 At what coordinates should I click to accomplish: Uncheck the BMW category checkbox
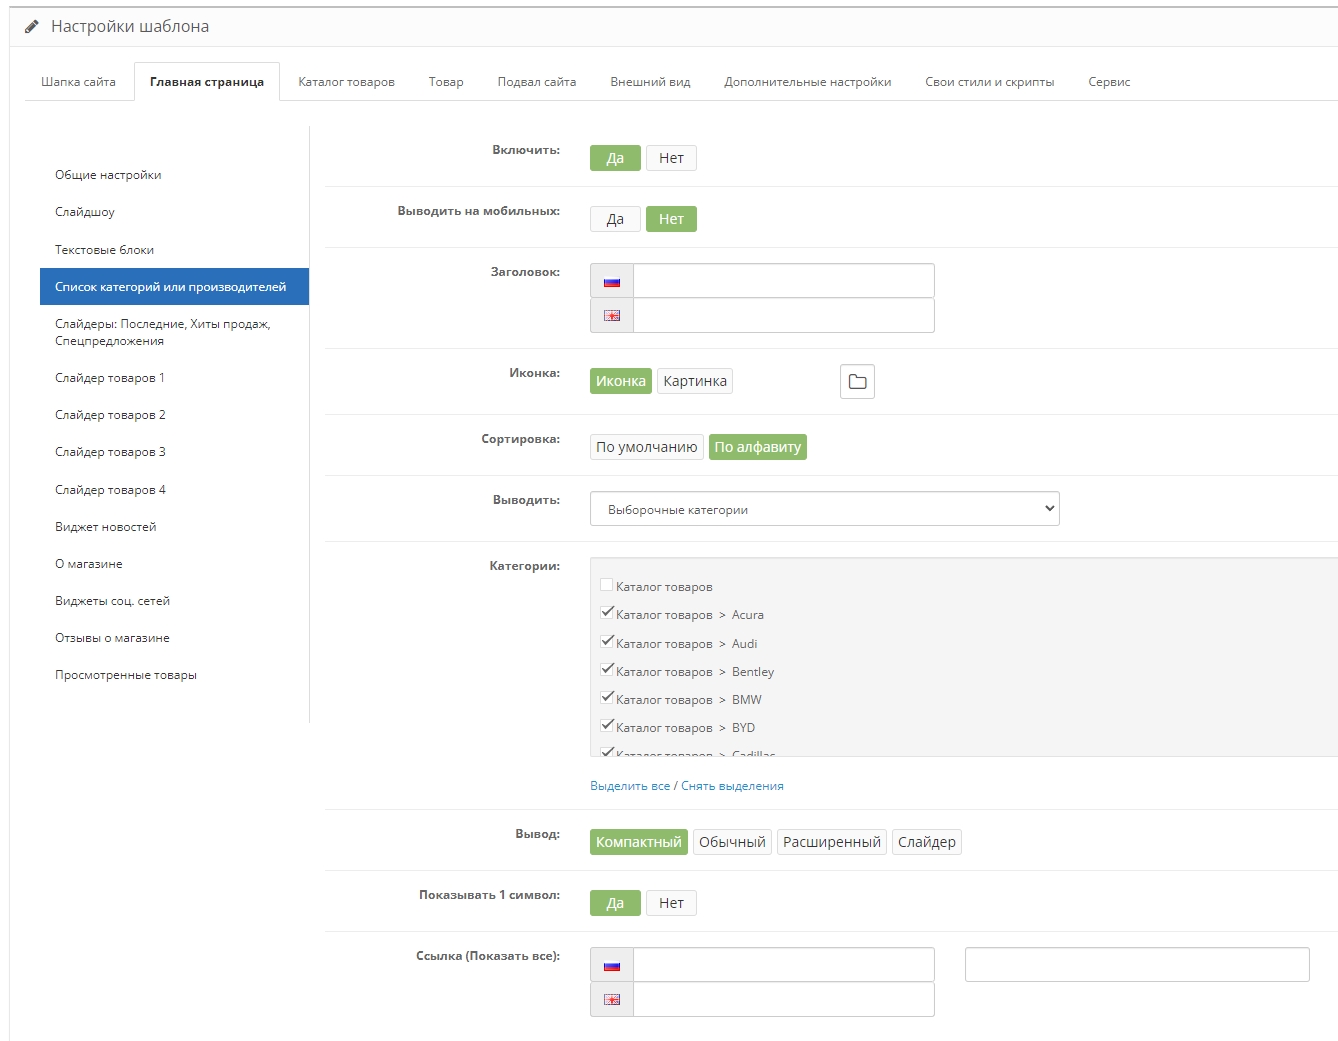[x=607, y=698]
